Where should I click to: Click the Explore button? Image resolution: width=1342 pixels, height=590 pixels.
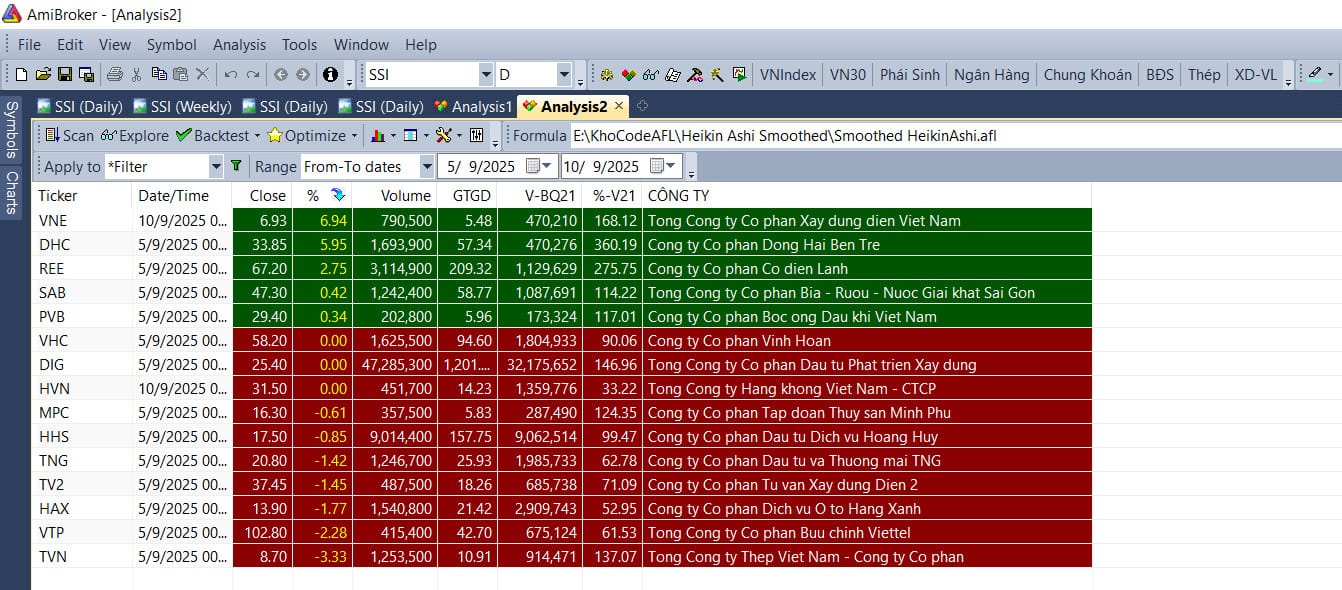coord(134,136)
